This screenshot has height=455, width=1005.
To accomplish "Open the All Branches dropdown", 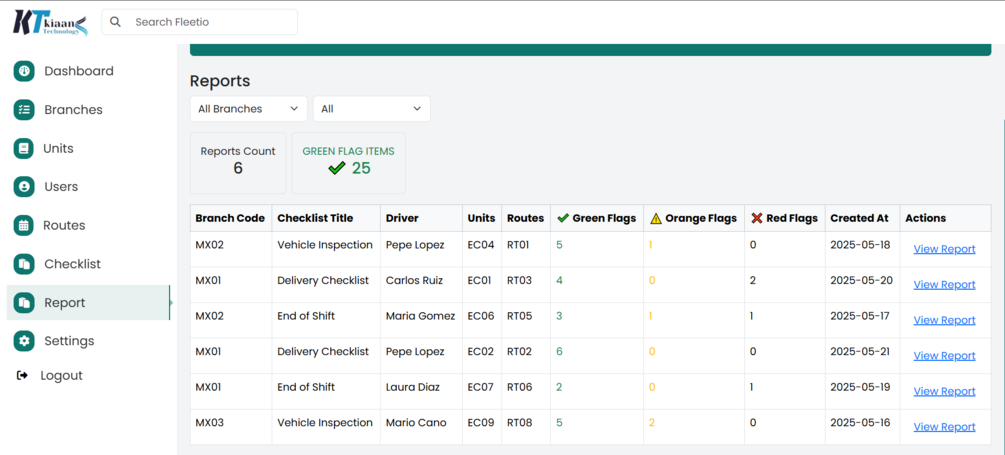I will pos(249,109).
